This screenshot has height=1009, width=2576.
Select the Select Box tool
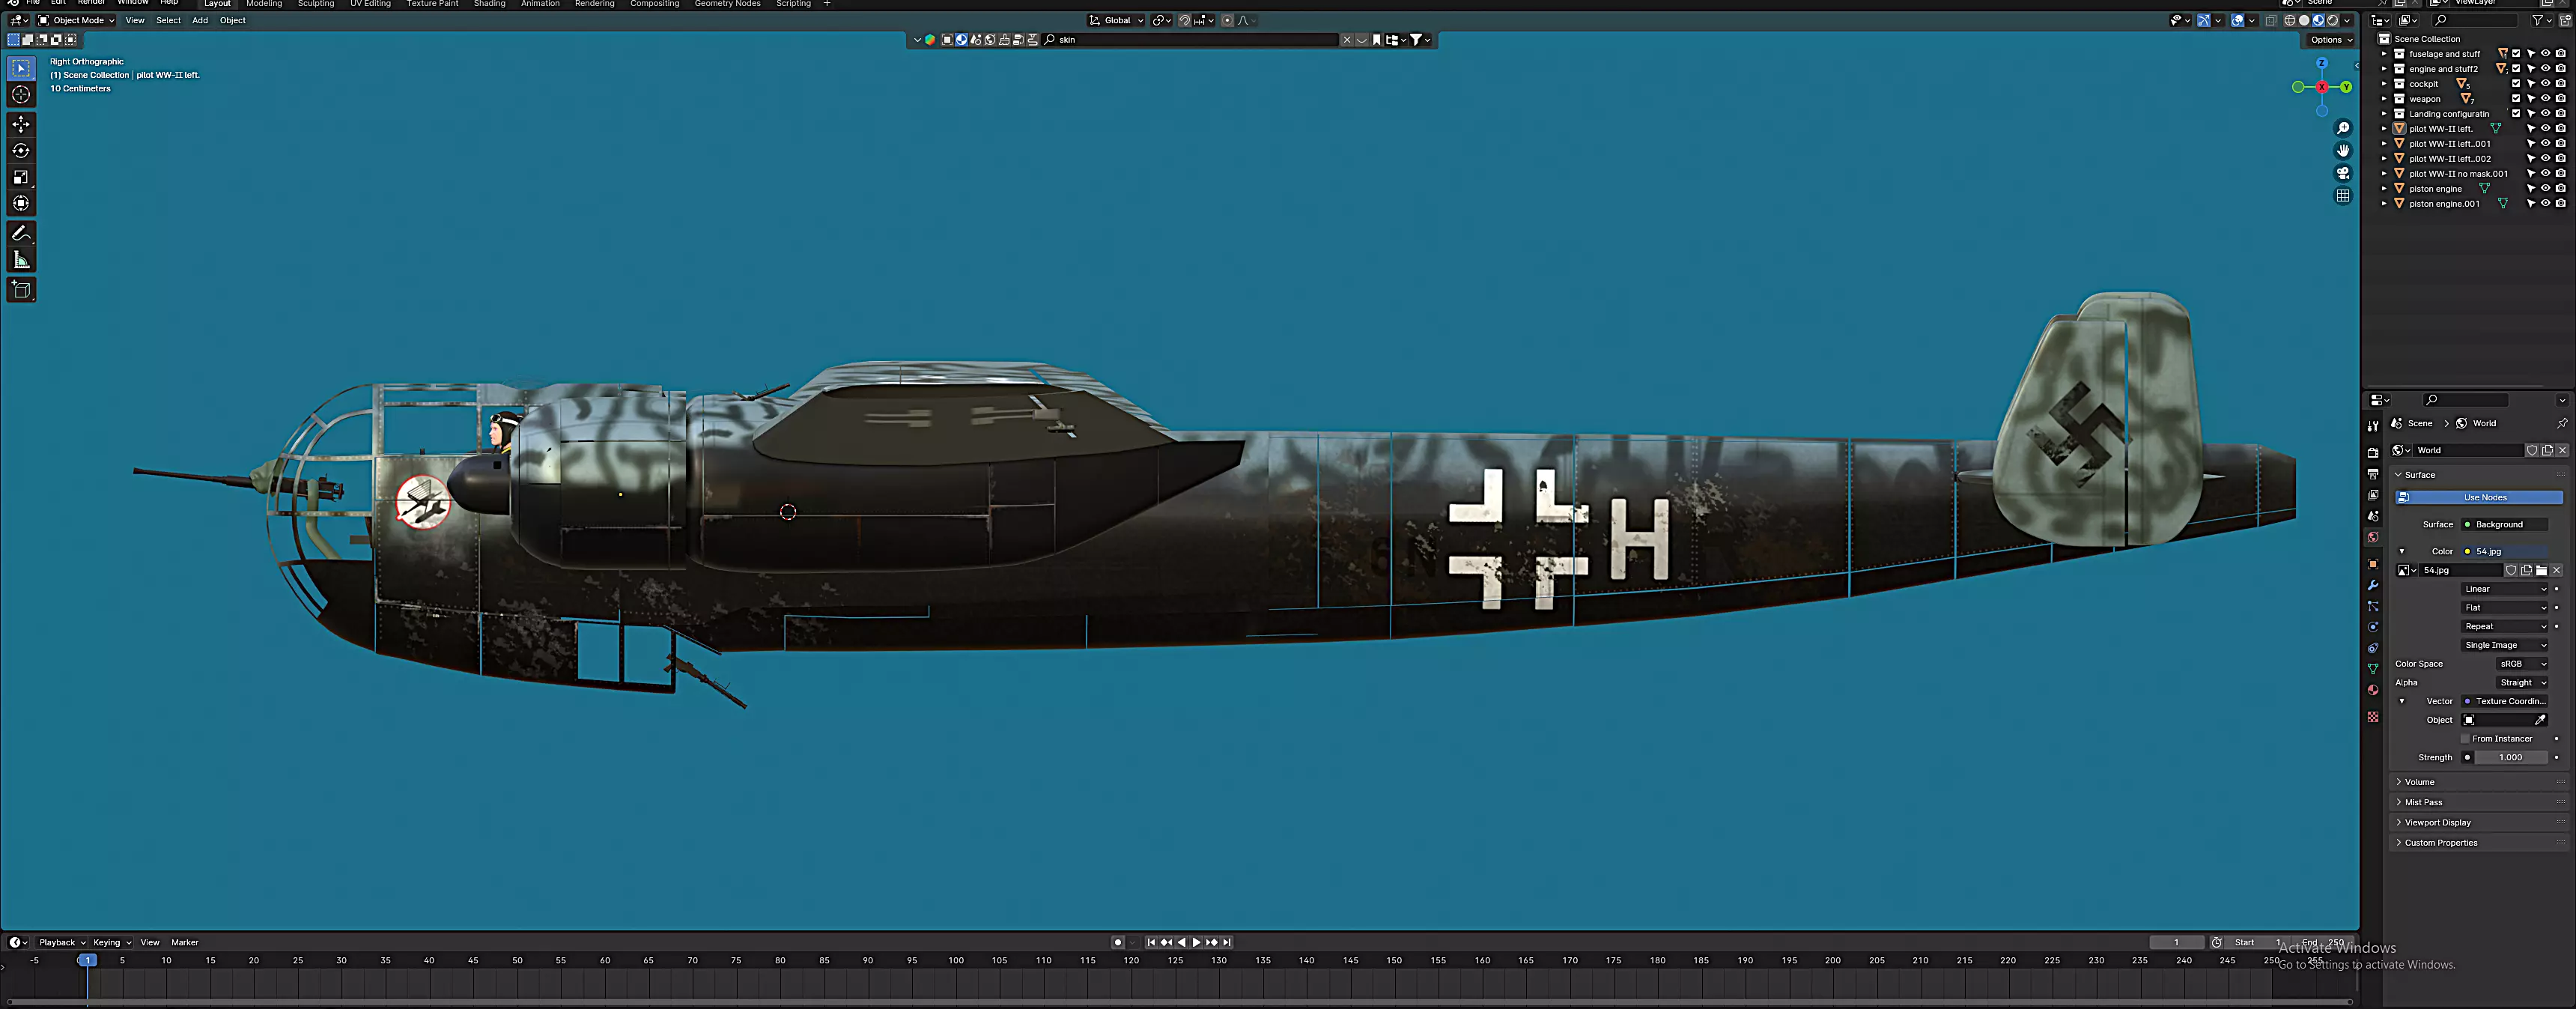21,68
